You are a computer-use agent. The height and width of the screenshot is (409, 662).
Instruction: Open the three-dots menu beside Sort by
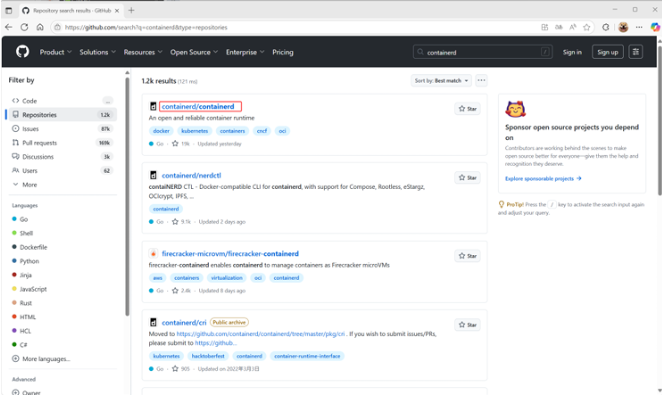click(481, 80)
